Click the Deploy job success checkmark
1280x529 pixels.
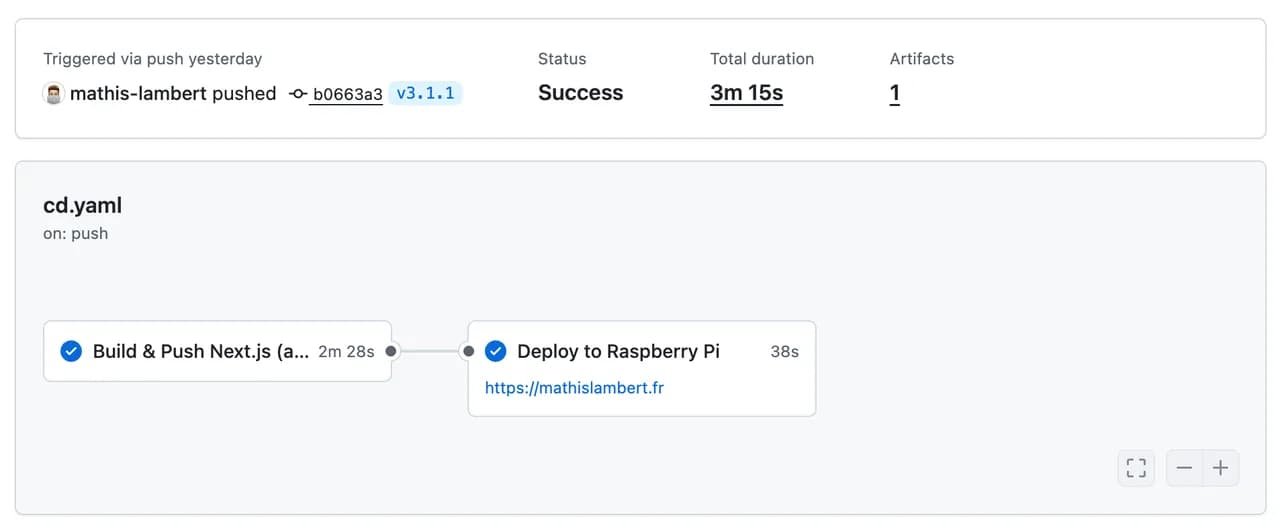(x=495, y=351)
